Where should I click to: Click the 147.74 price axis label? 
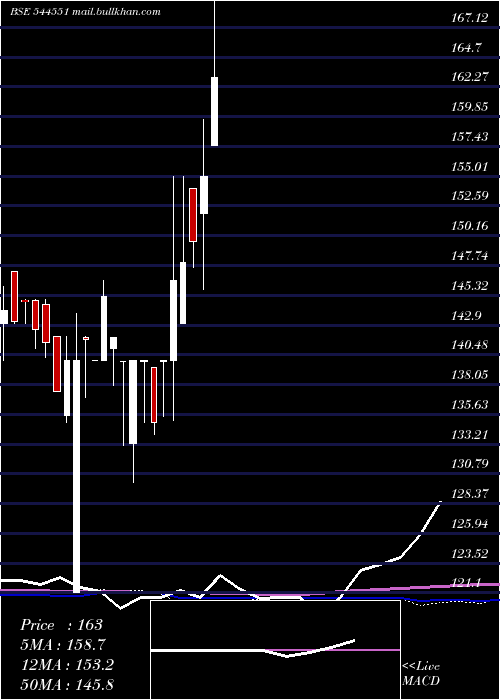469,256
